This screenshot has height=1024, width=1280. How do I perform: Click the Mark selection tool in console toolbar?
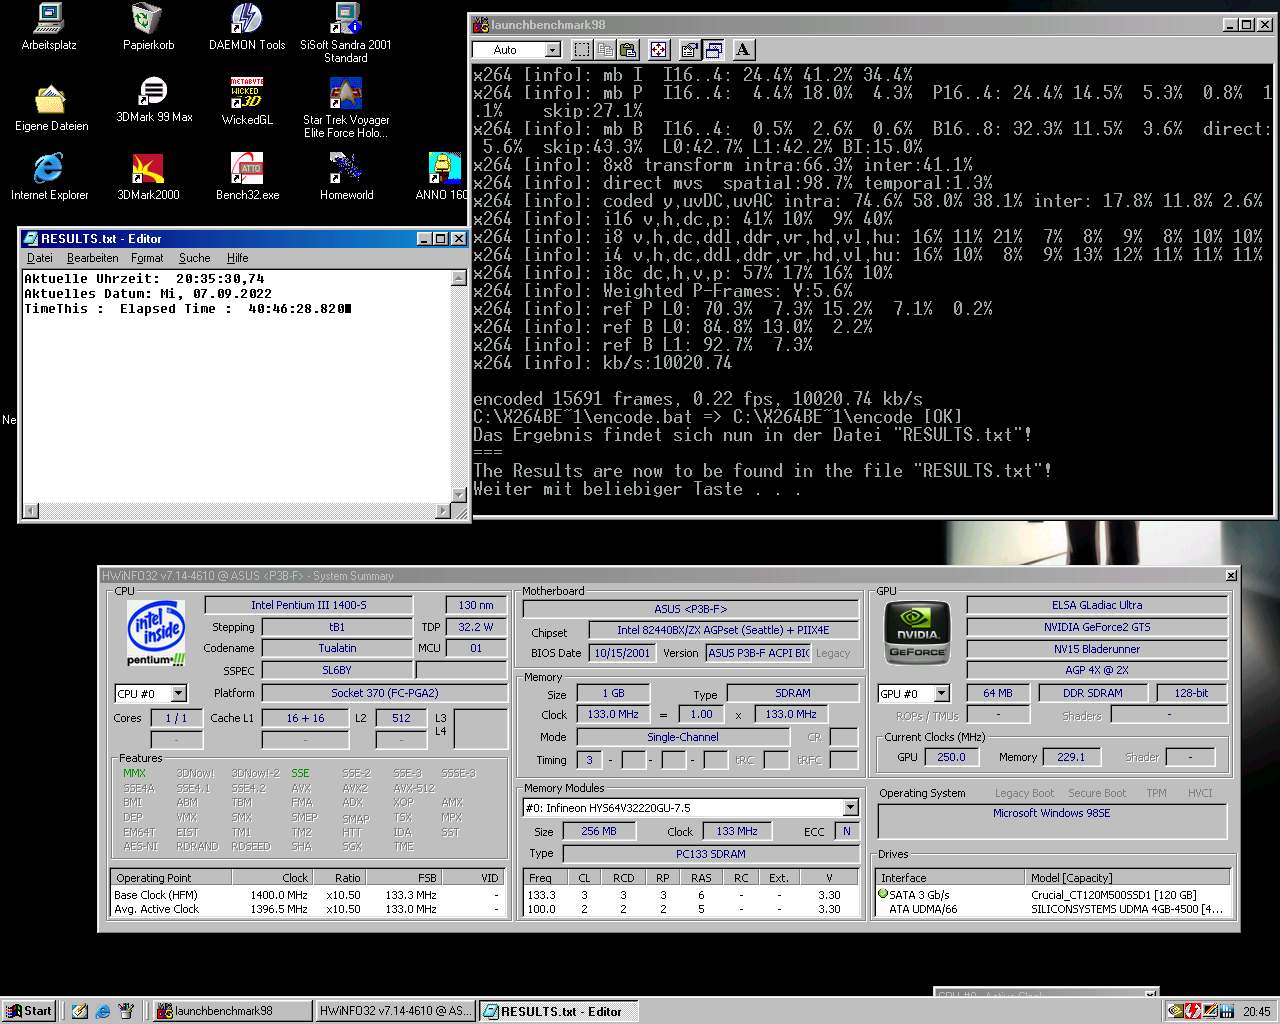click(582, 49)
